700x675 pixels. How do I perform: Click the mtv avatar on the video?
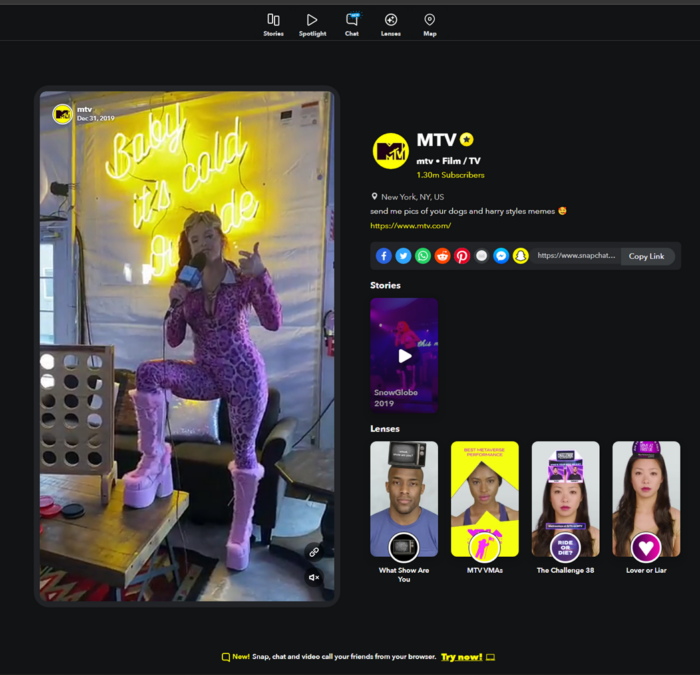[x=62, y=114]
